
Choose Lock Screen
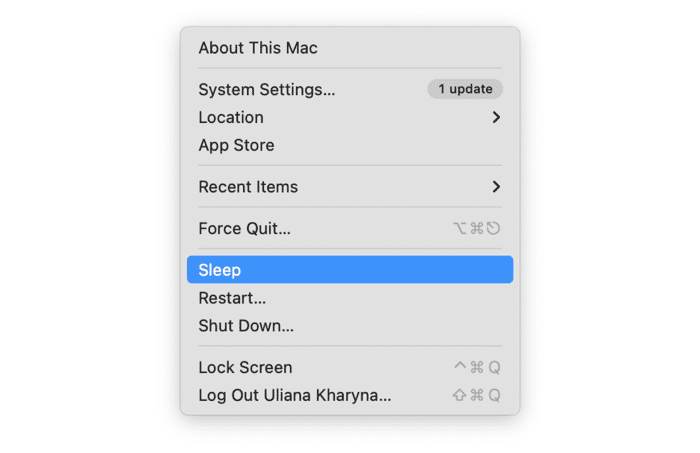tap(245, 367)
